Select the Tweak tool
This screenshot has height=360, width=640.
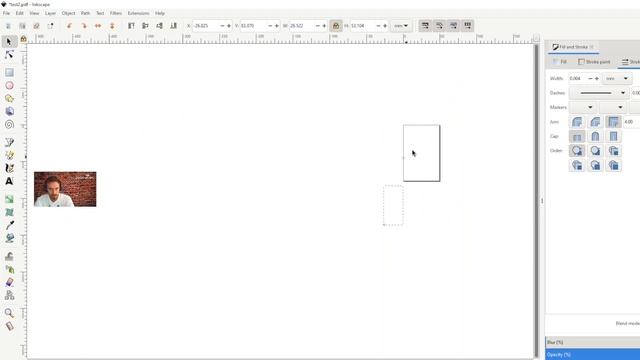click(x=9, y=256)
